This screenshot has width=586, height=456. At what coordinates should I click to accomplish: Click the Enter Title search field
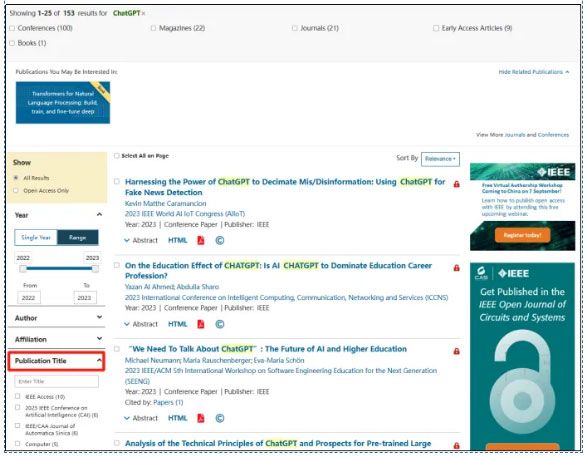56,381
